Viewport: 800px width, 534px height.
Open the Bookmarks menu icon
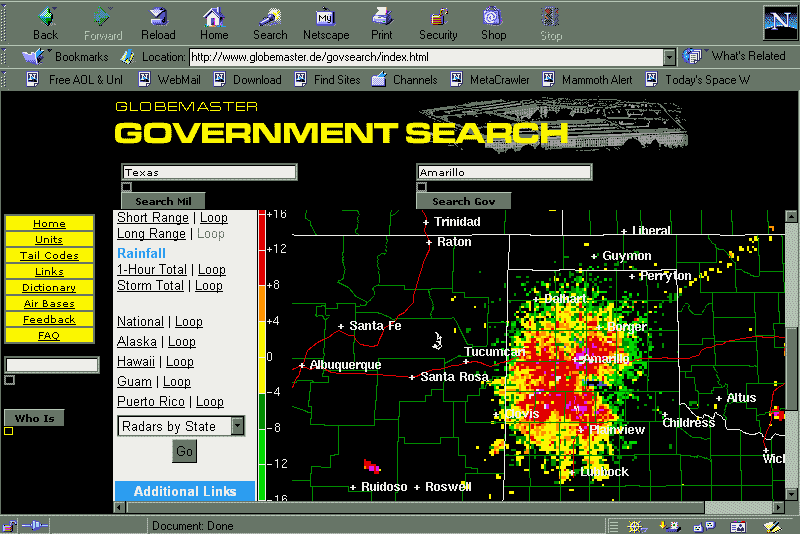tap(34, 56)
